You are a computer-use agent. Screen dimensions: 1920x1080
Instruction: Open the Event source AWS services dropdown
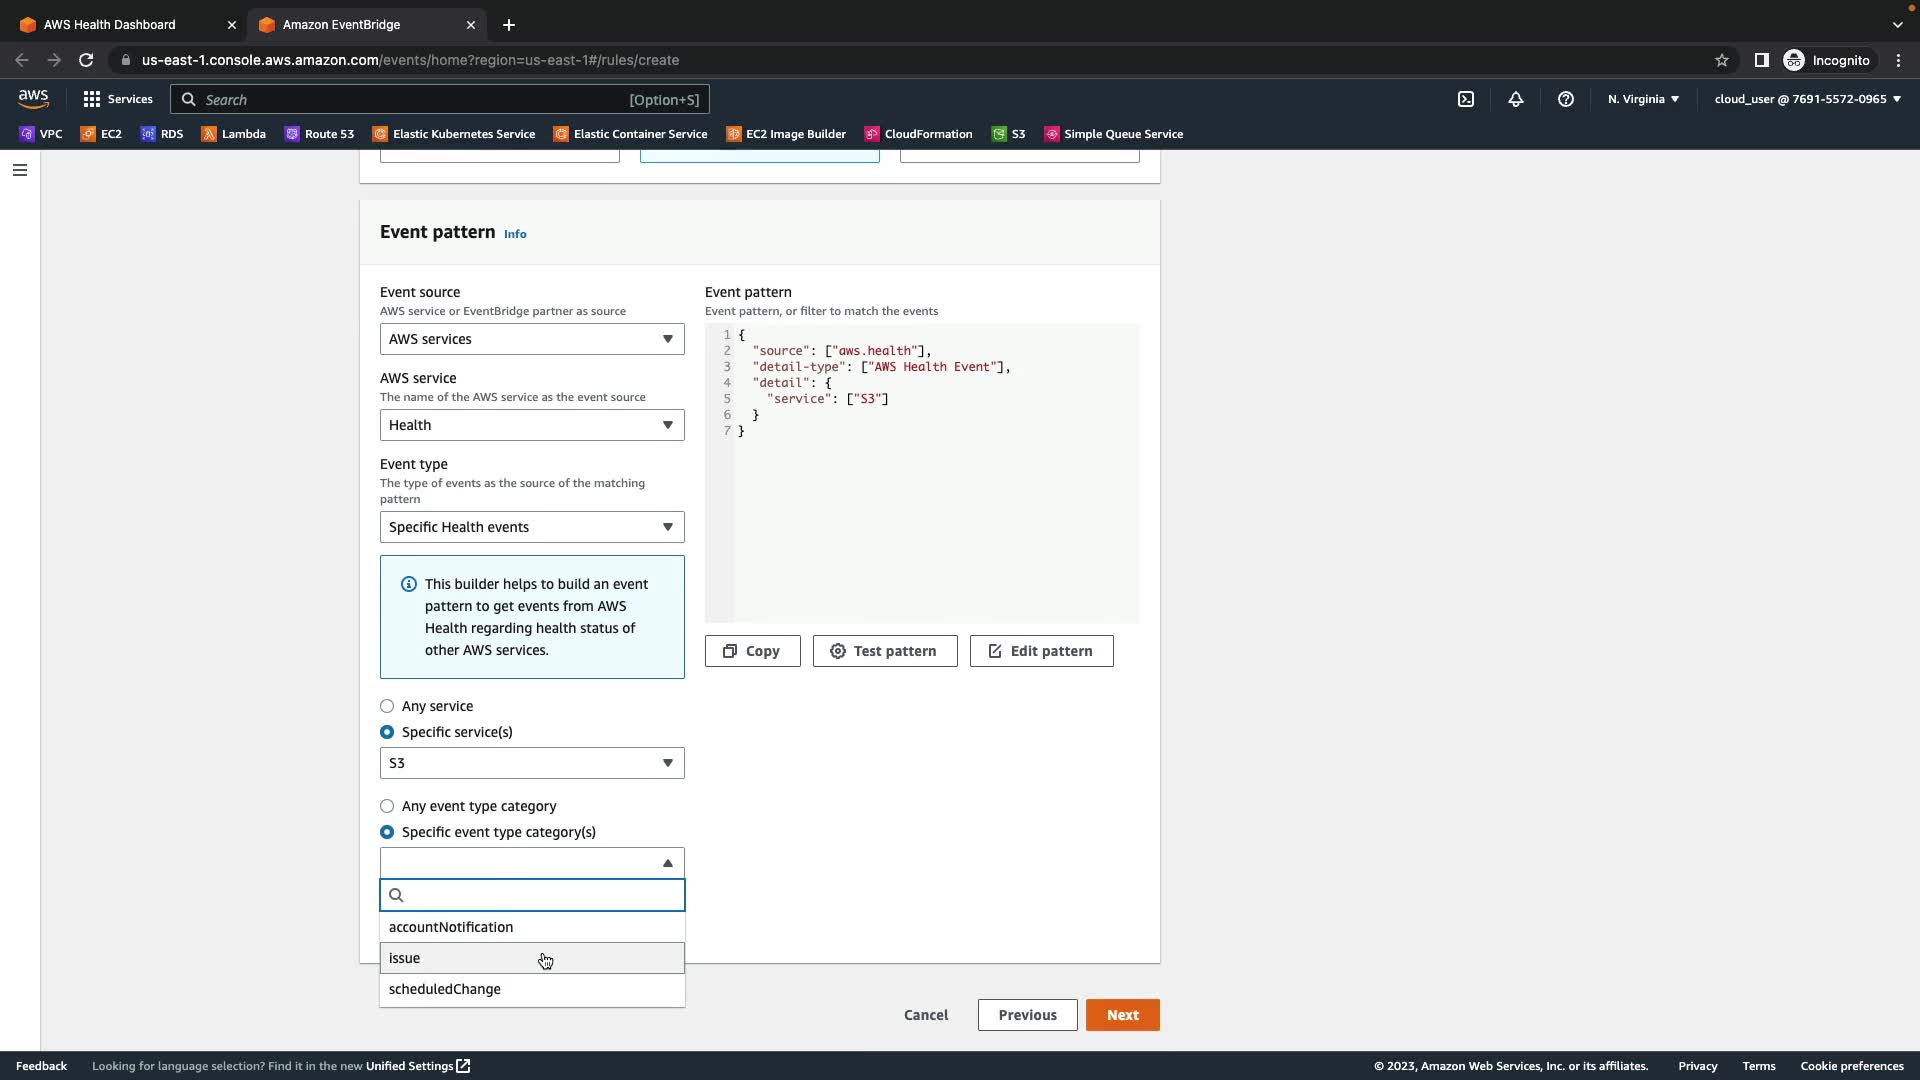coord(531,339)
